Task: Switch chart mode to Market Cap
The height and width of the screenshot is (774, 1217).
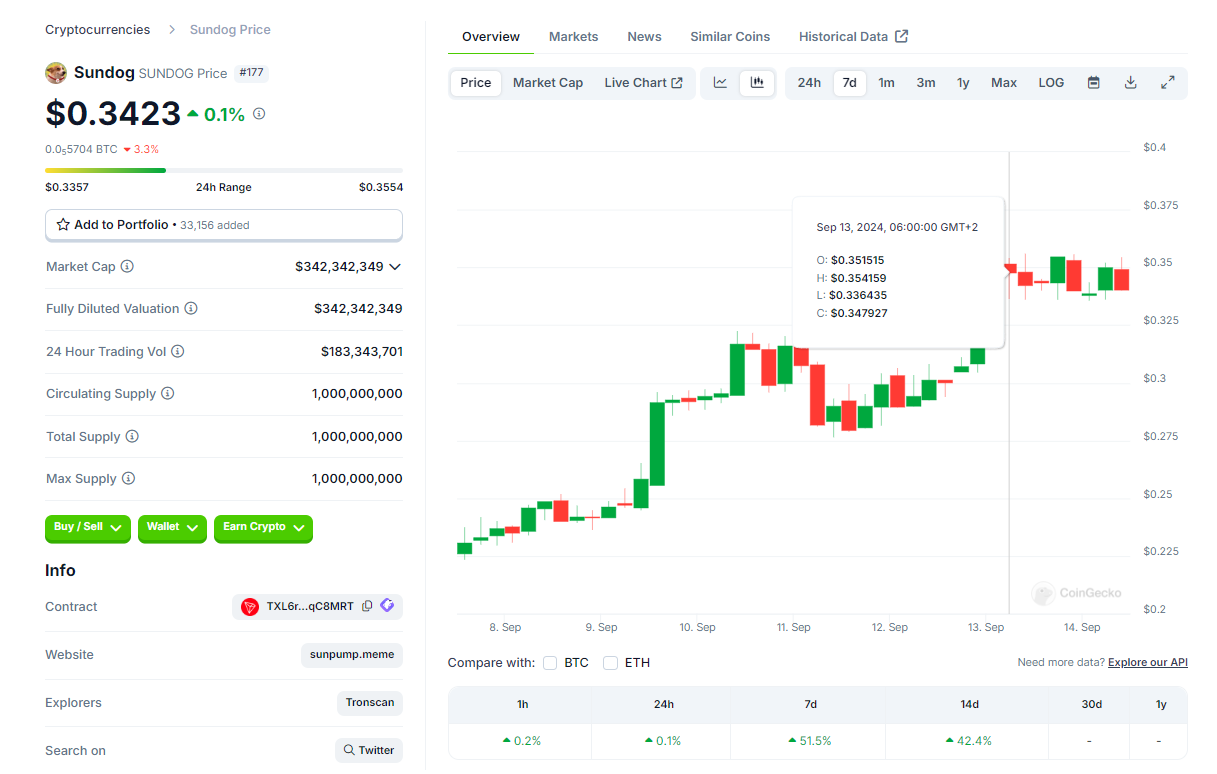Action: [548, 83]
